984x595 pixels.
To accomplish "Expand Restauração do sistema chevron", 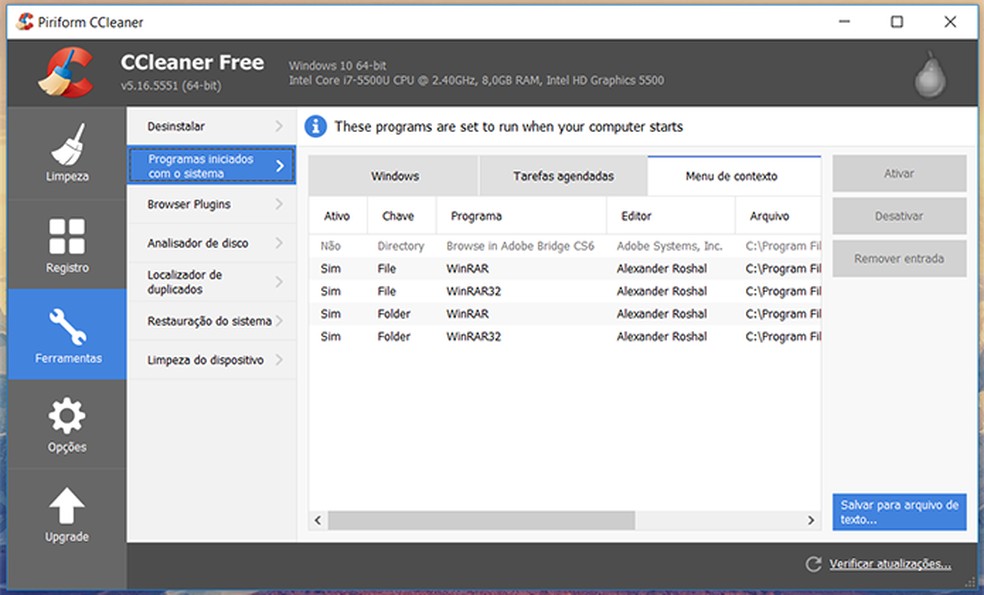I will [x=281, y=320].
